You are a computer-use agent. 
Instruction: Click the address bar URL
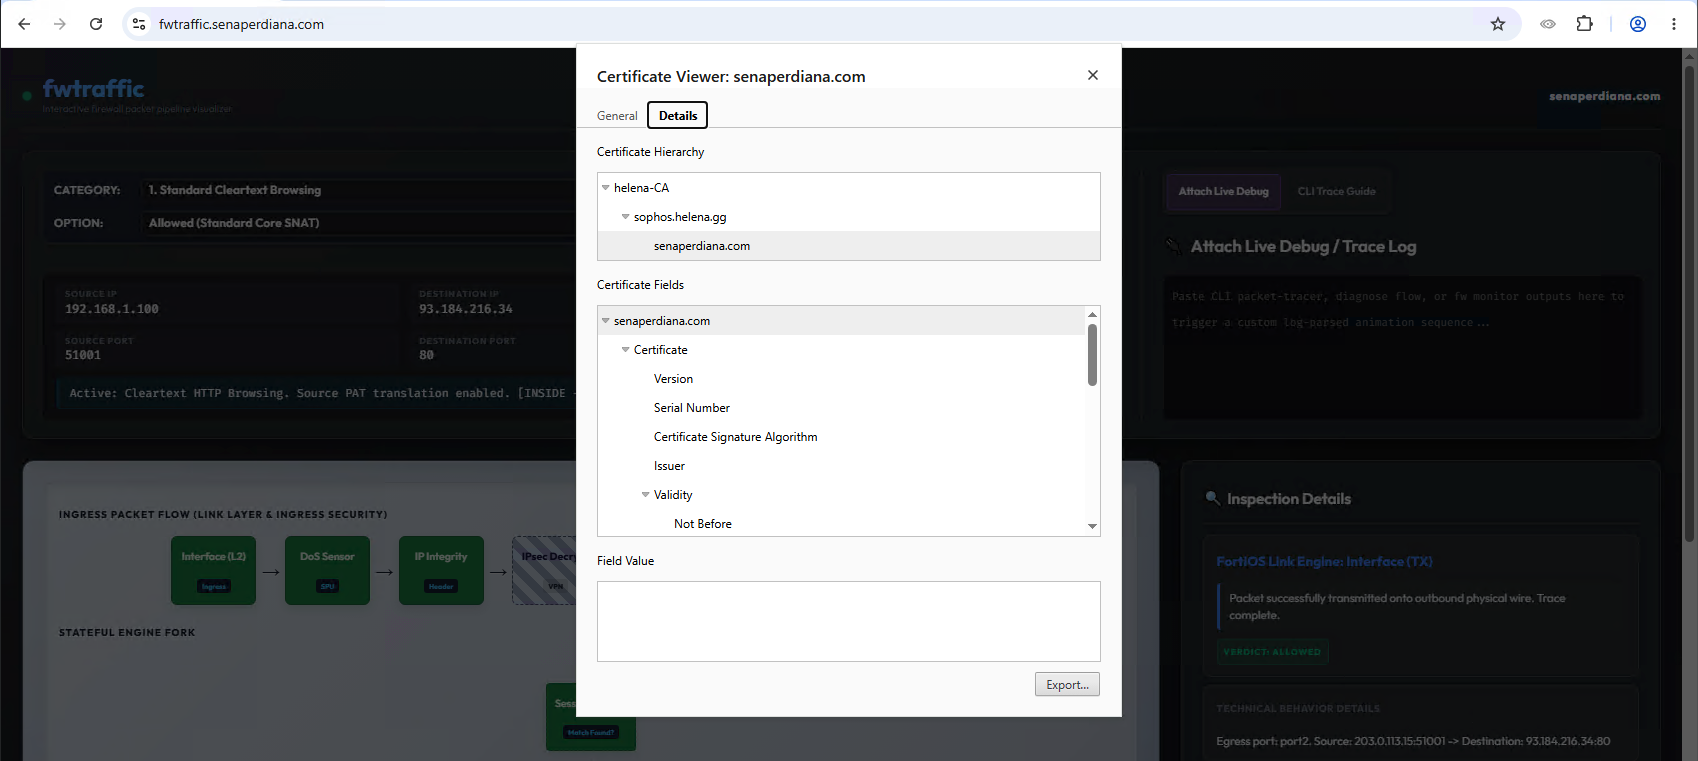click(x=241, y=24)
